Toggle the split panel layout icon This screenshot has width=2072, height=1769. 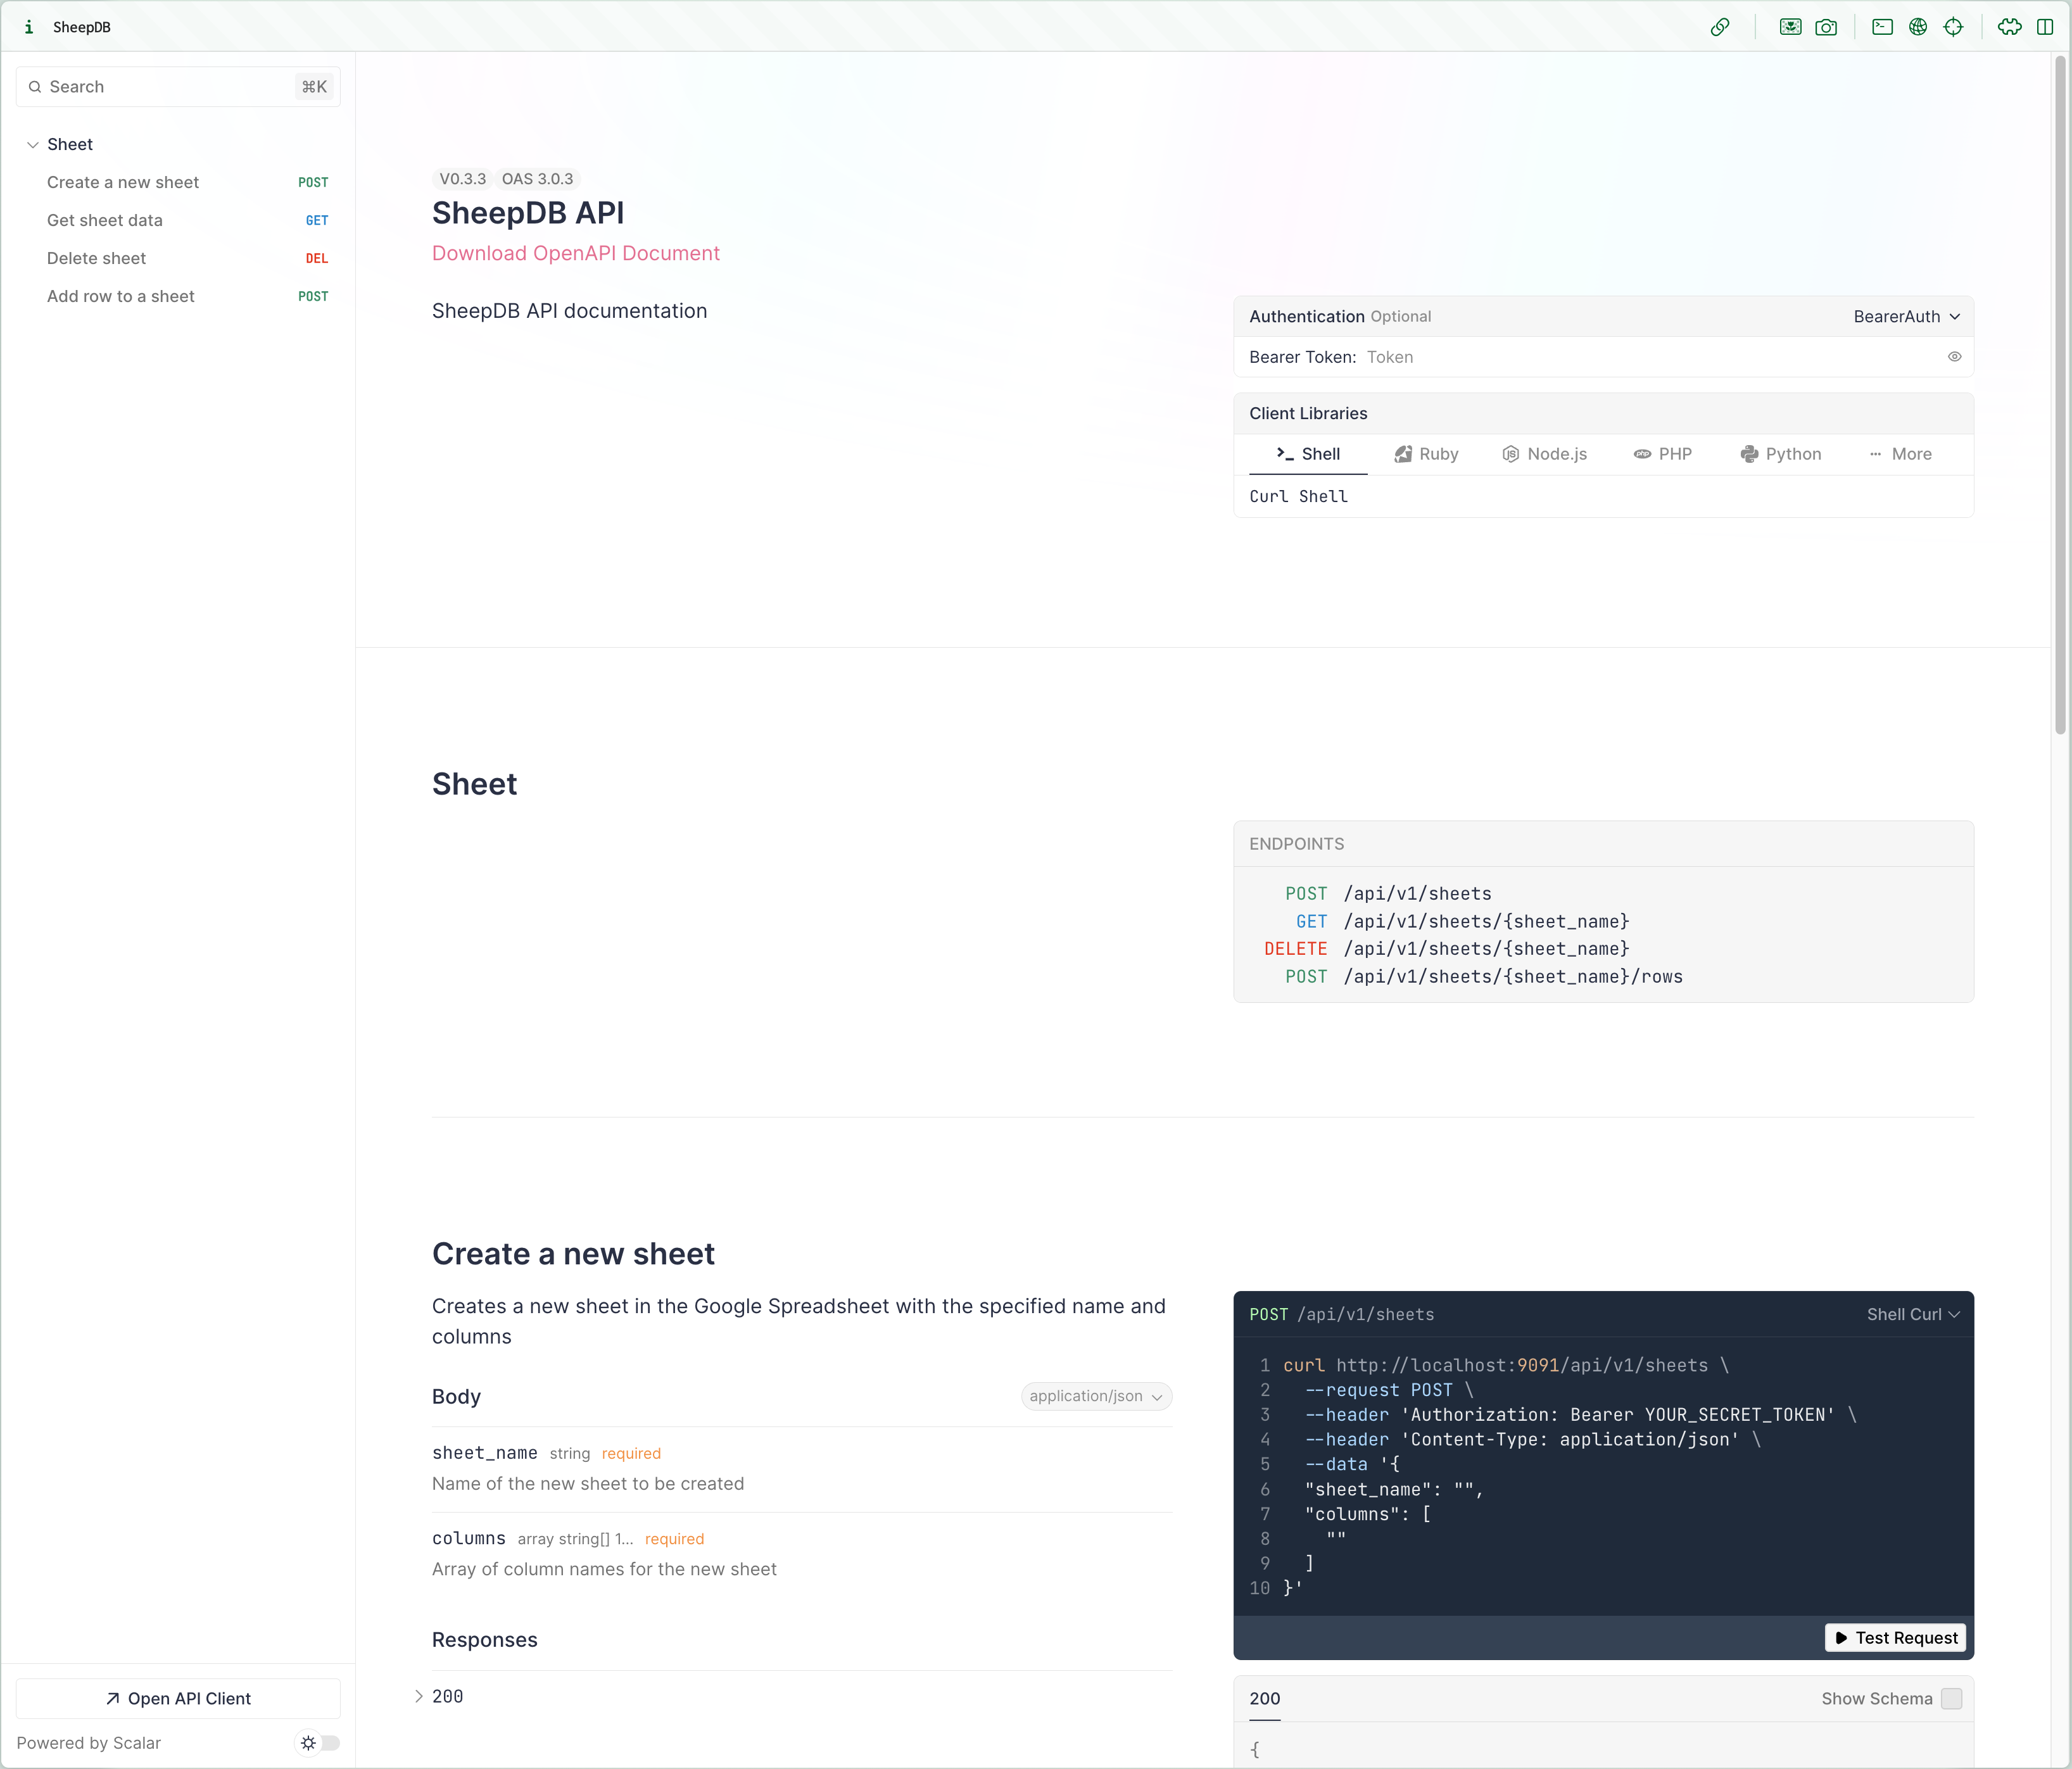(x=2045, y=27)
